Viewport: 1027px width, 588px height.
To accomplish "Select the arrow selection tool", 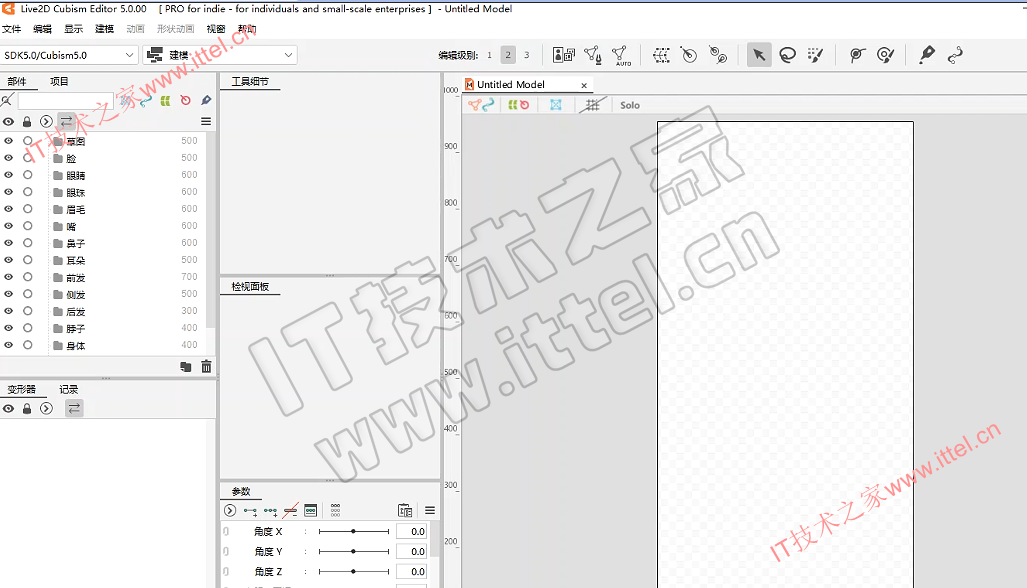I will (x=758, y=55).
